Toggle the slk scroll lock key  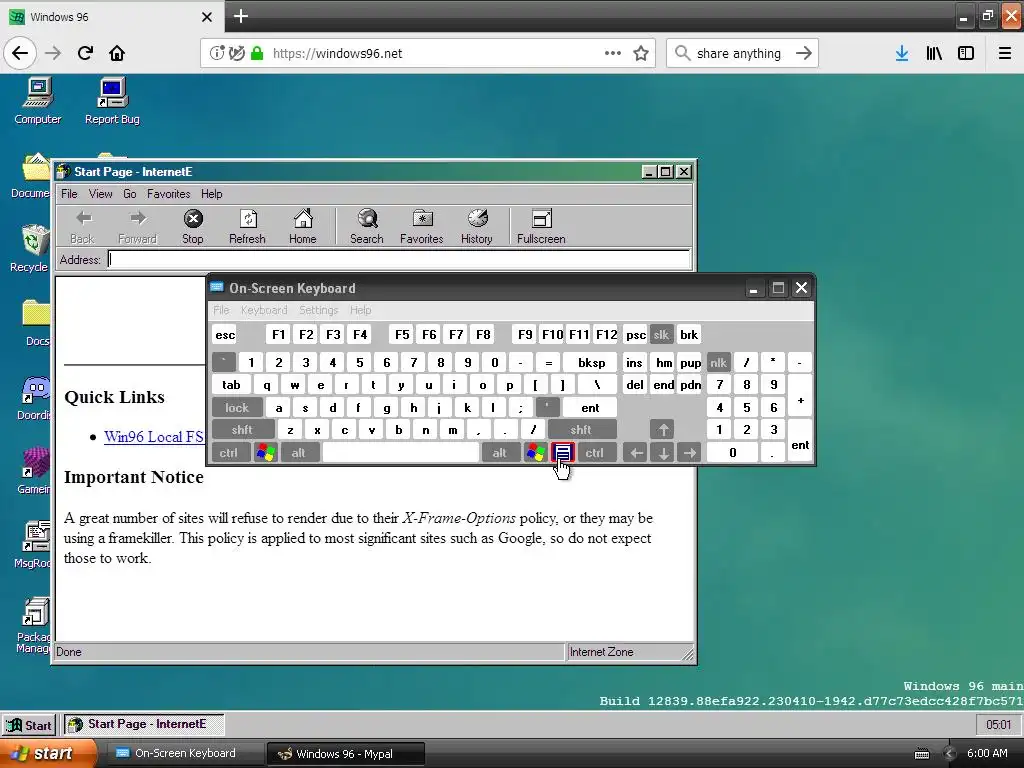(662, 334)
